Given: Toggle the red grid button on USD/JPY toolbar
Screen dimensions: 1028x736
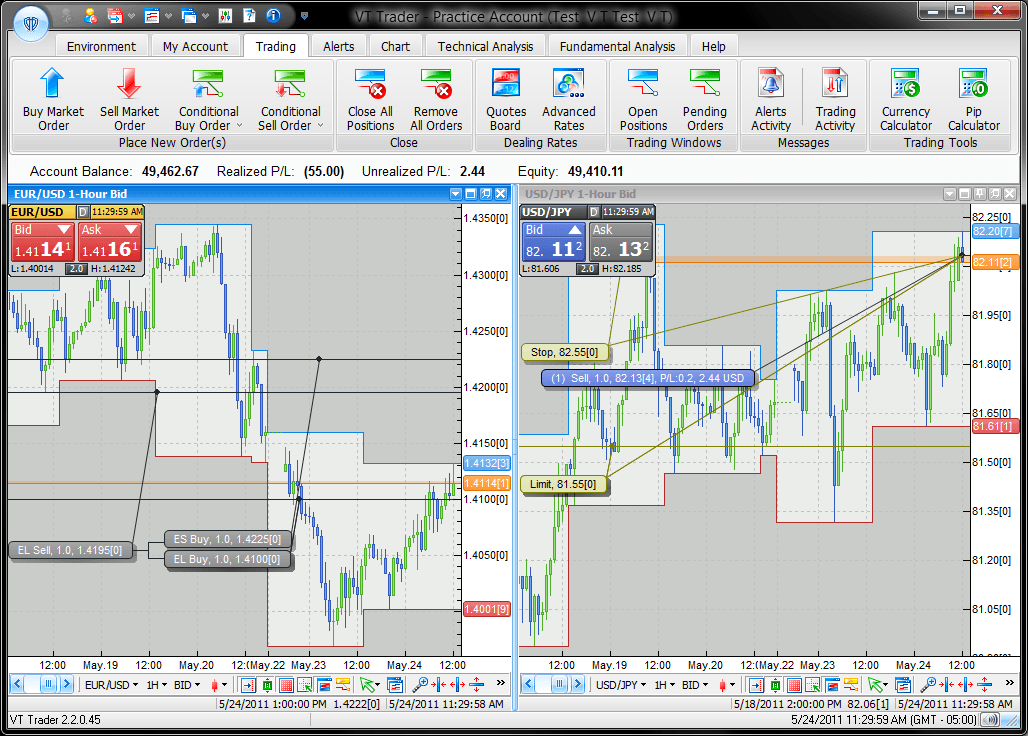Looking at the screenshot, I should pos(794,685).
